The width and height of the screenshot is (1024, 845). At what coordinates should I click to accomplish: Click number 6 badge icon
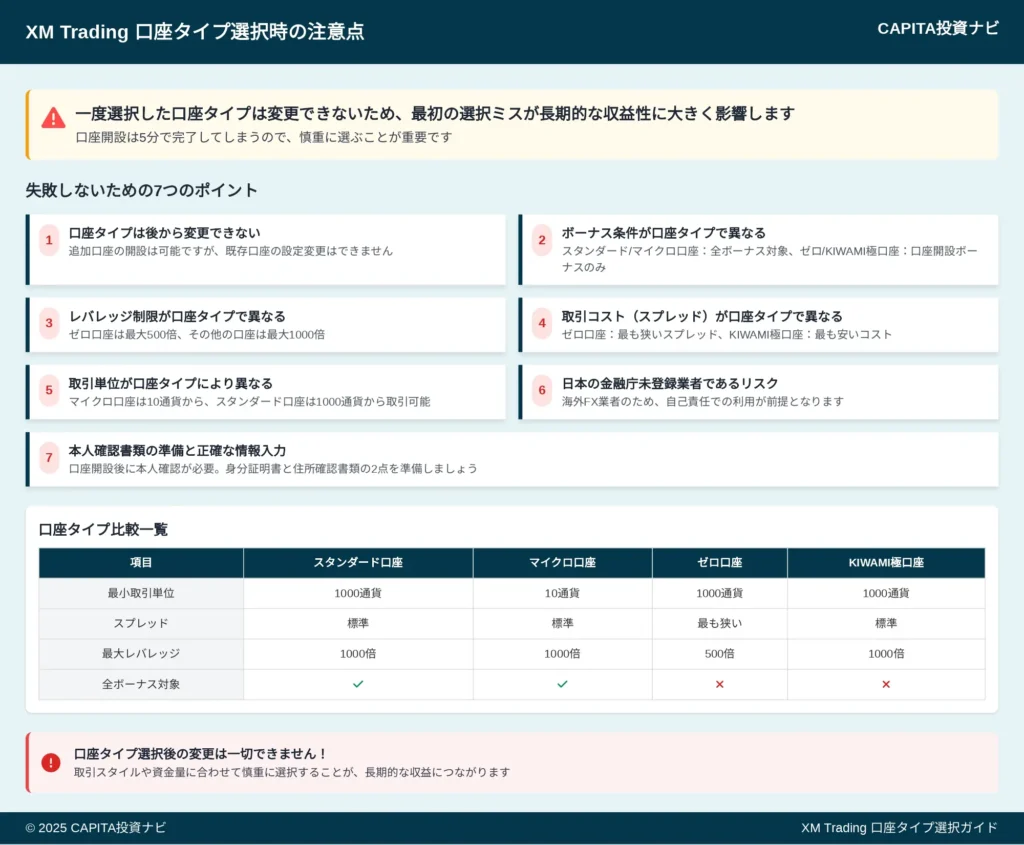(x=542, y=391)
